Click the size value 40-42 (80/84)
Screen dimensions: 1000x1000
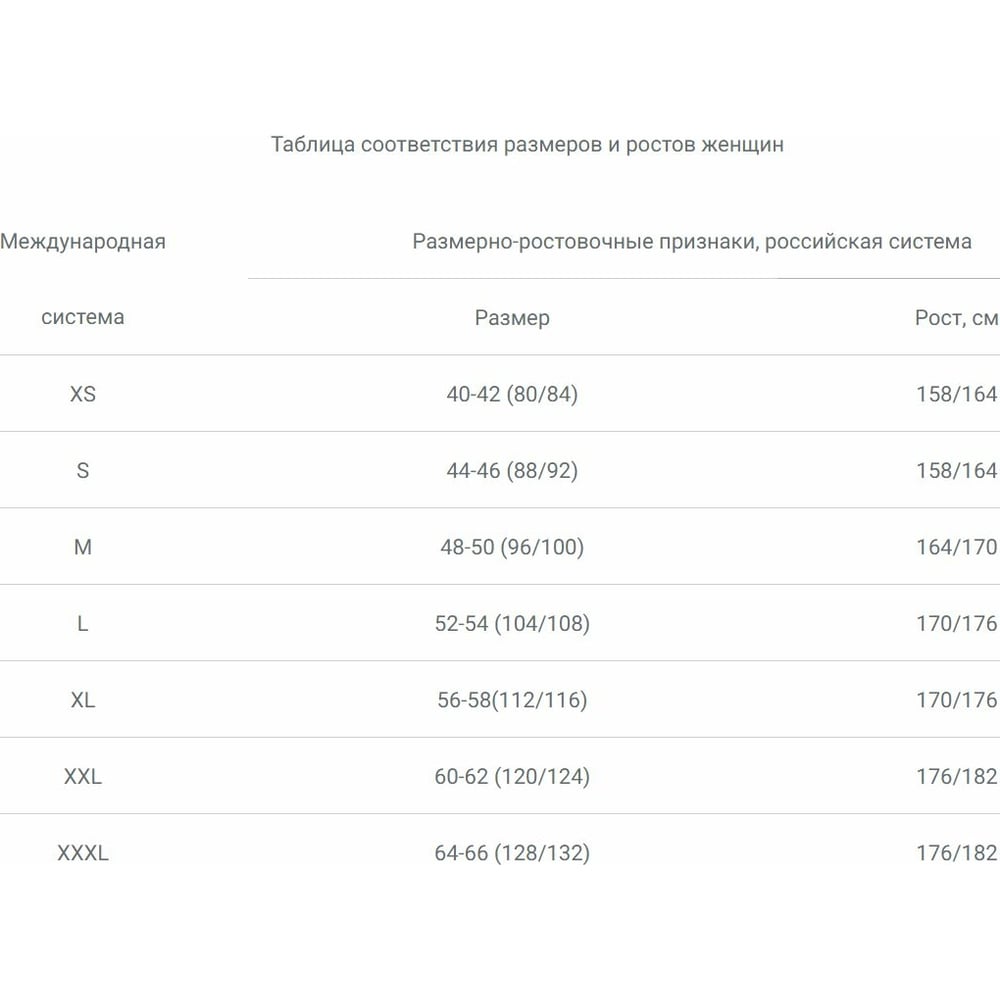point(512,394)
